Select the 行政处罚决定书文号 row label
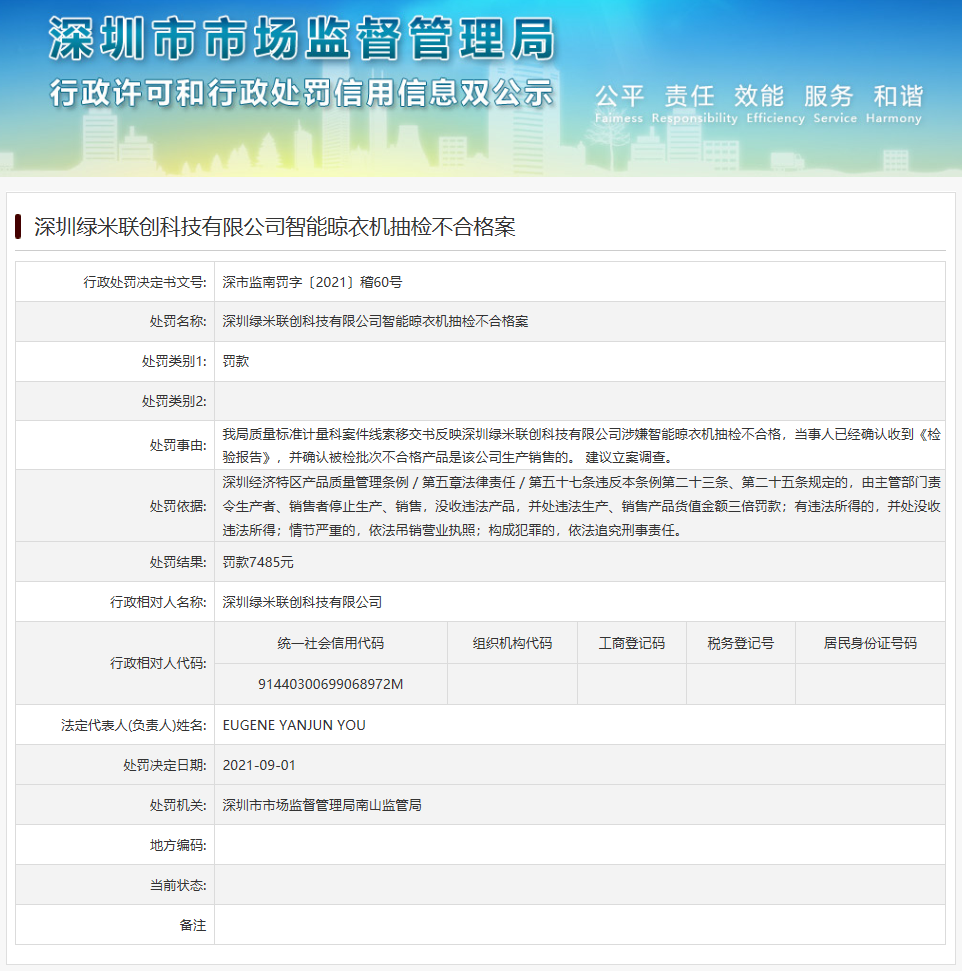This screenshot has height=971, width=962. [x=145, y=282]
